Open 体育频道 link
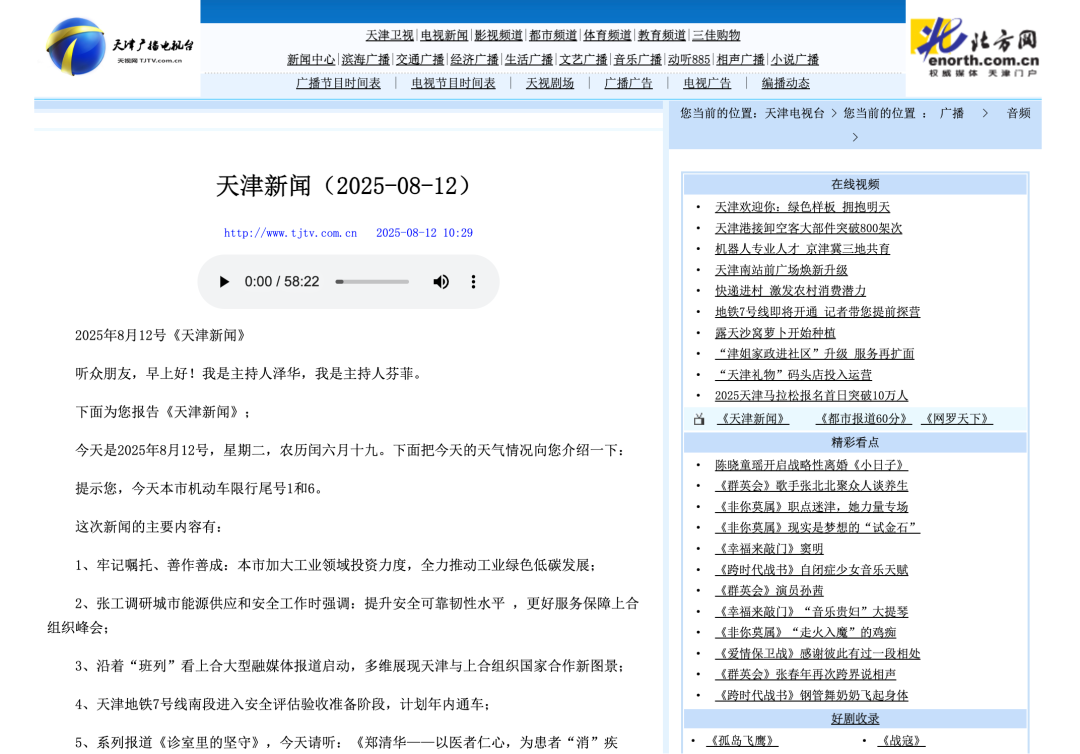The image size is (1080, 754). click(x=608, y=35)
